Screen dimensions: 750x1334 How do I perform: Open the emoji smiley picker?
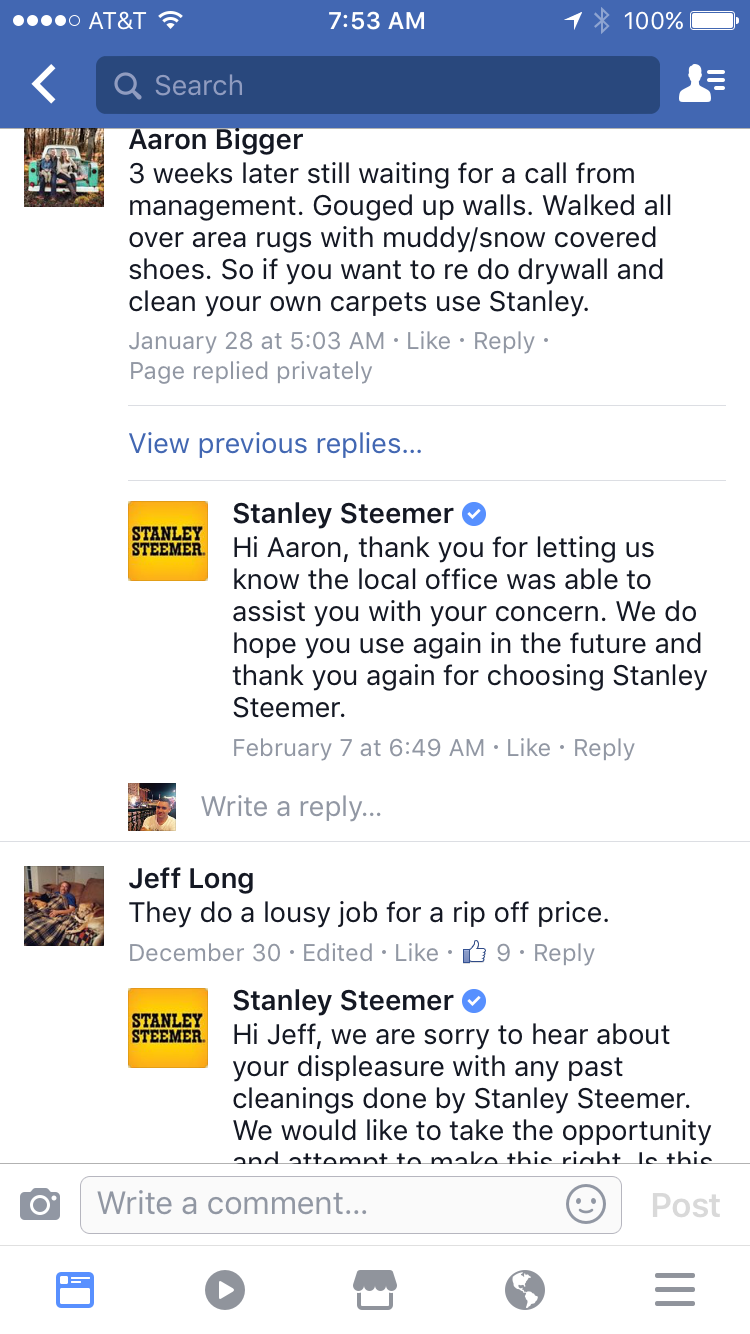(586, 1204)
